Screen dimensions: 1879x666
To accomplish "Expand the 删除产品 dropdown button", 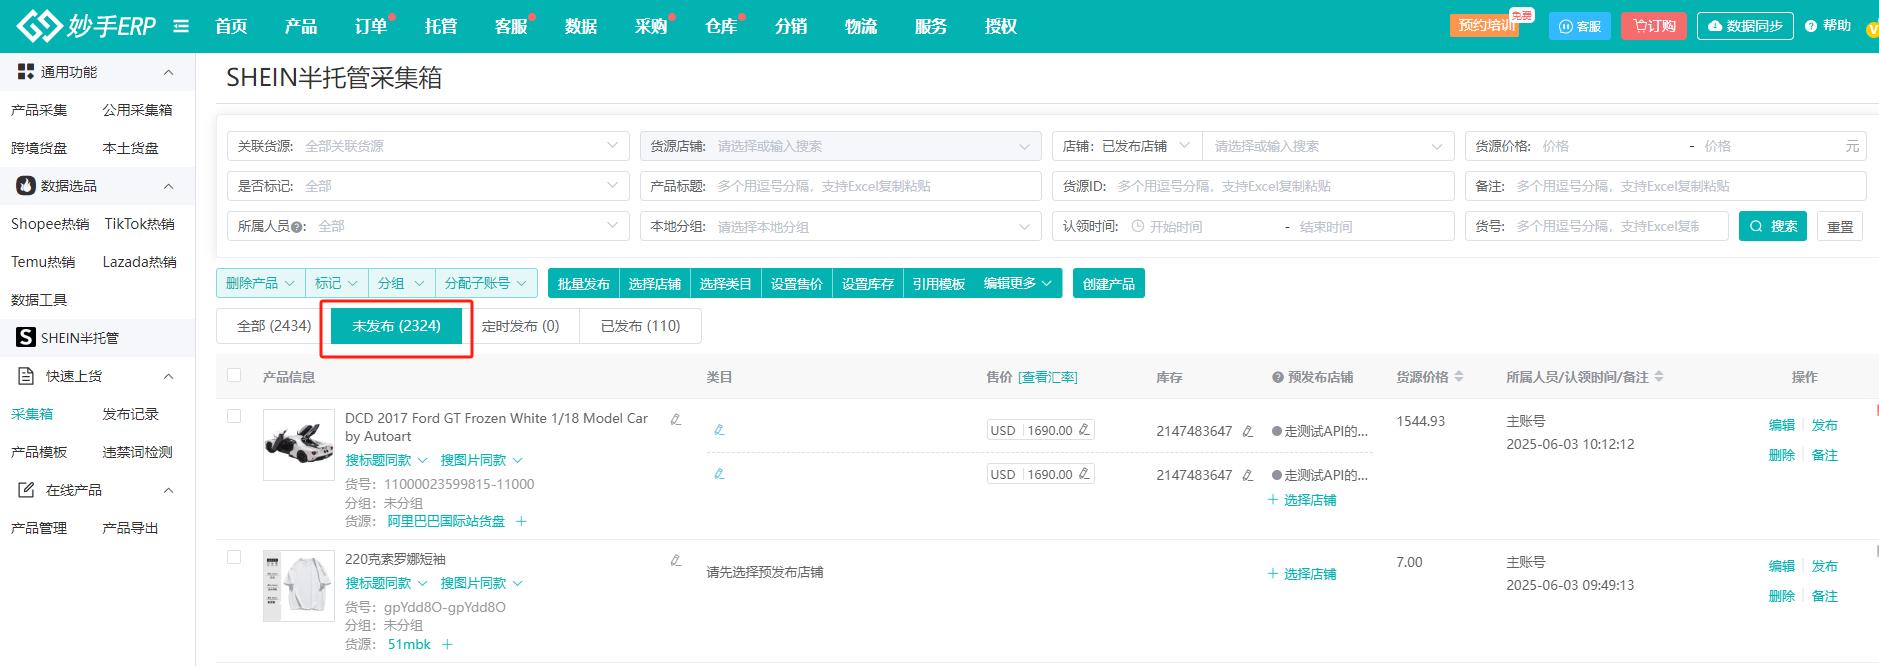I will coord(260,283).
